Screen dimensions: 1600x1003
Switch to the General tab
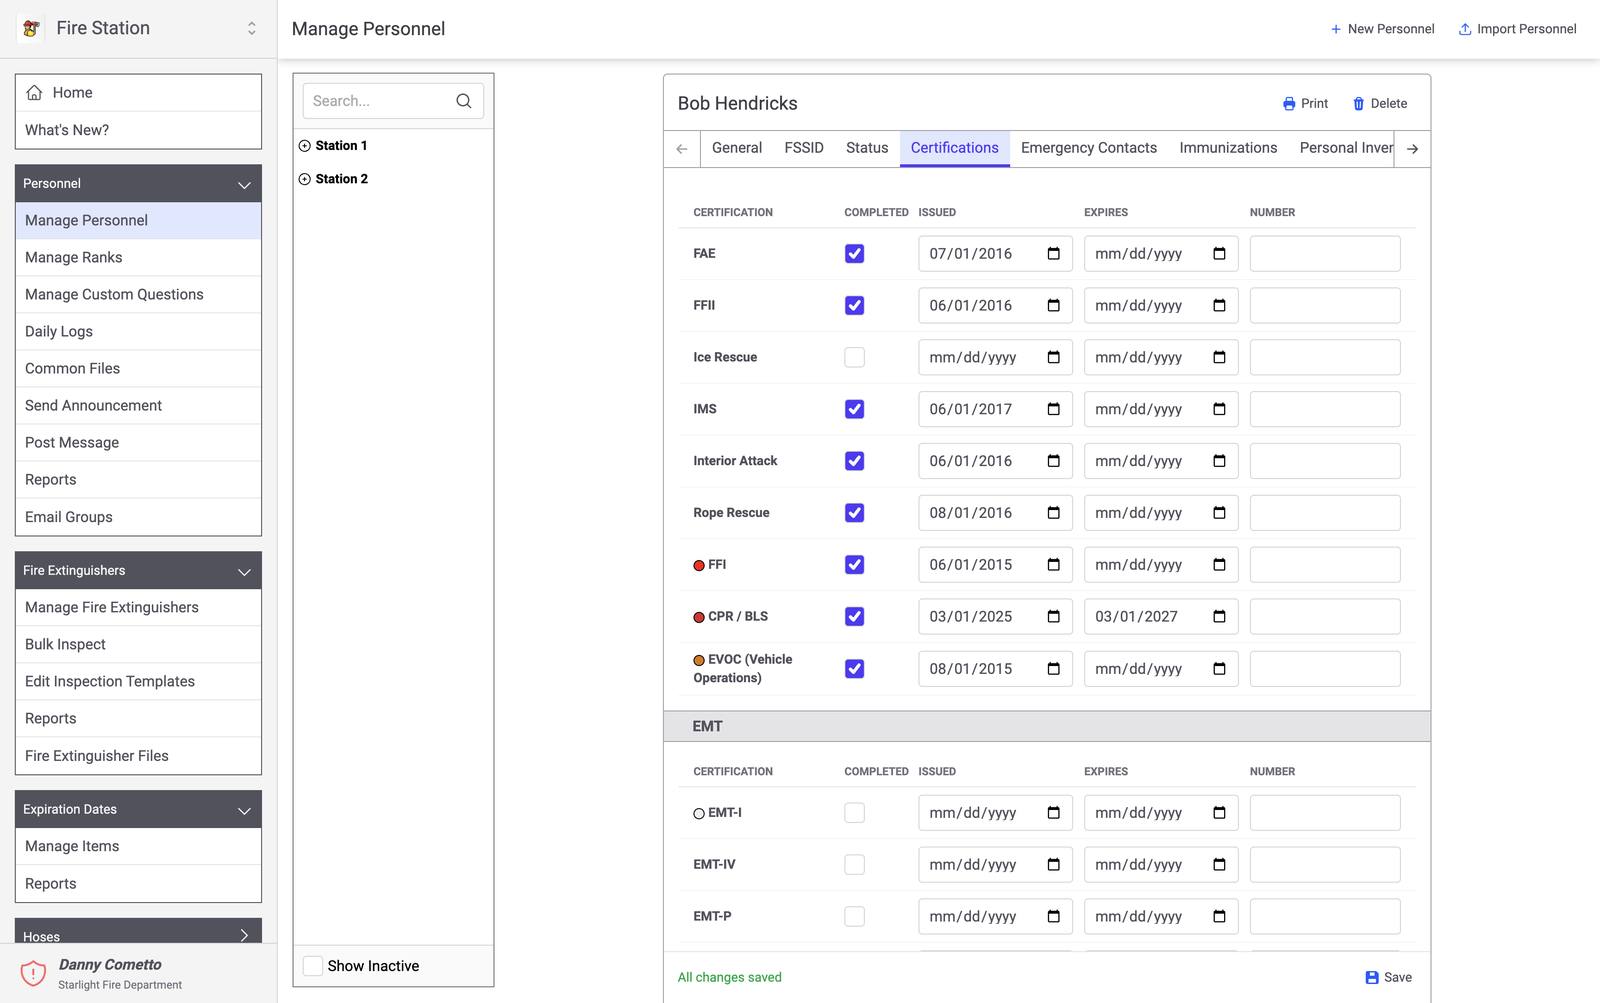737,148
